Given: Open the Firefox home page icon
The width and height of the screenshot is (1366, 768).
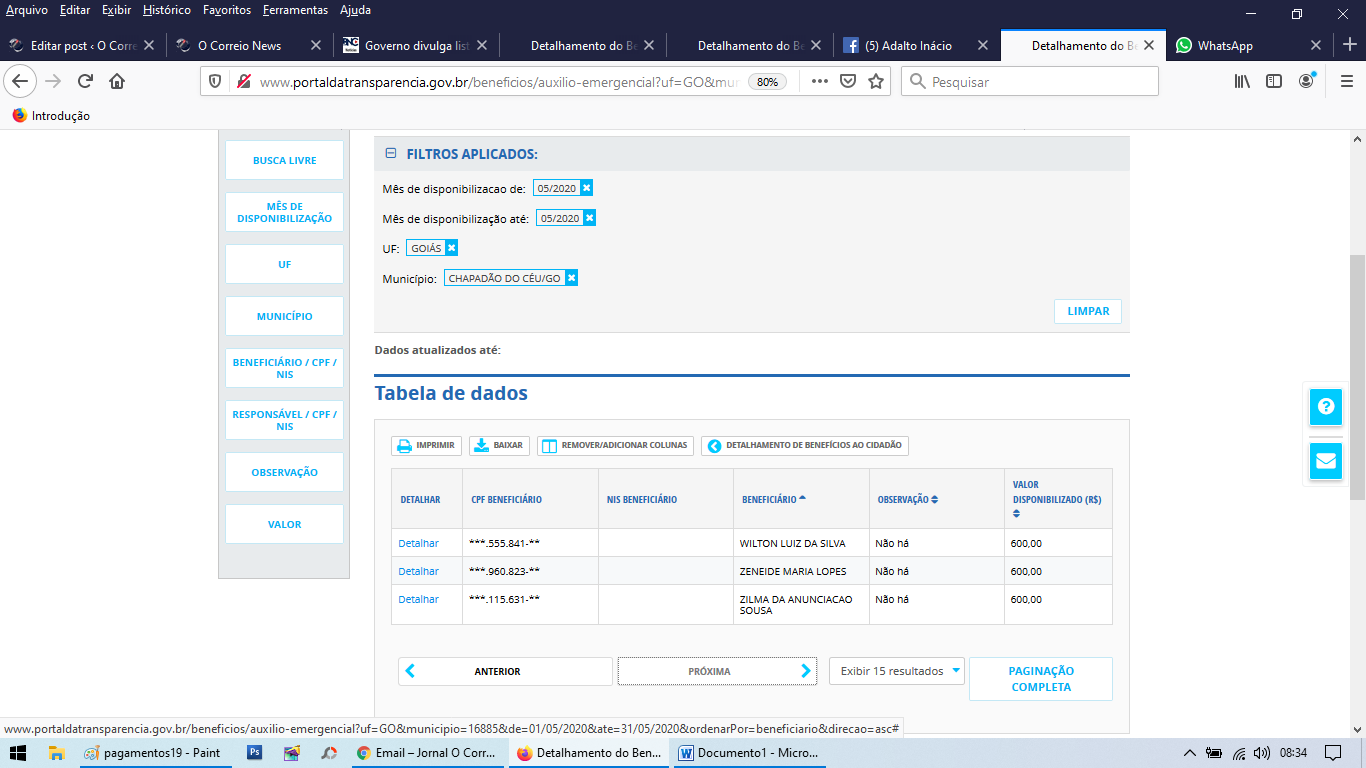Looking at the screenshot, I should [117, 82].
